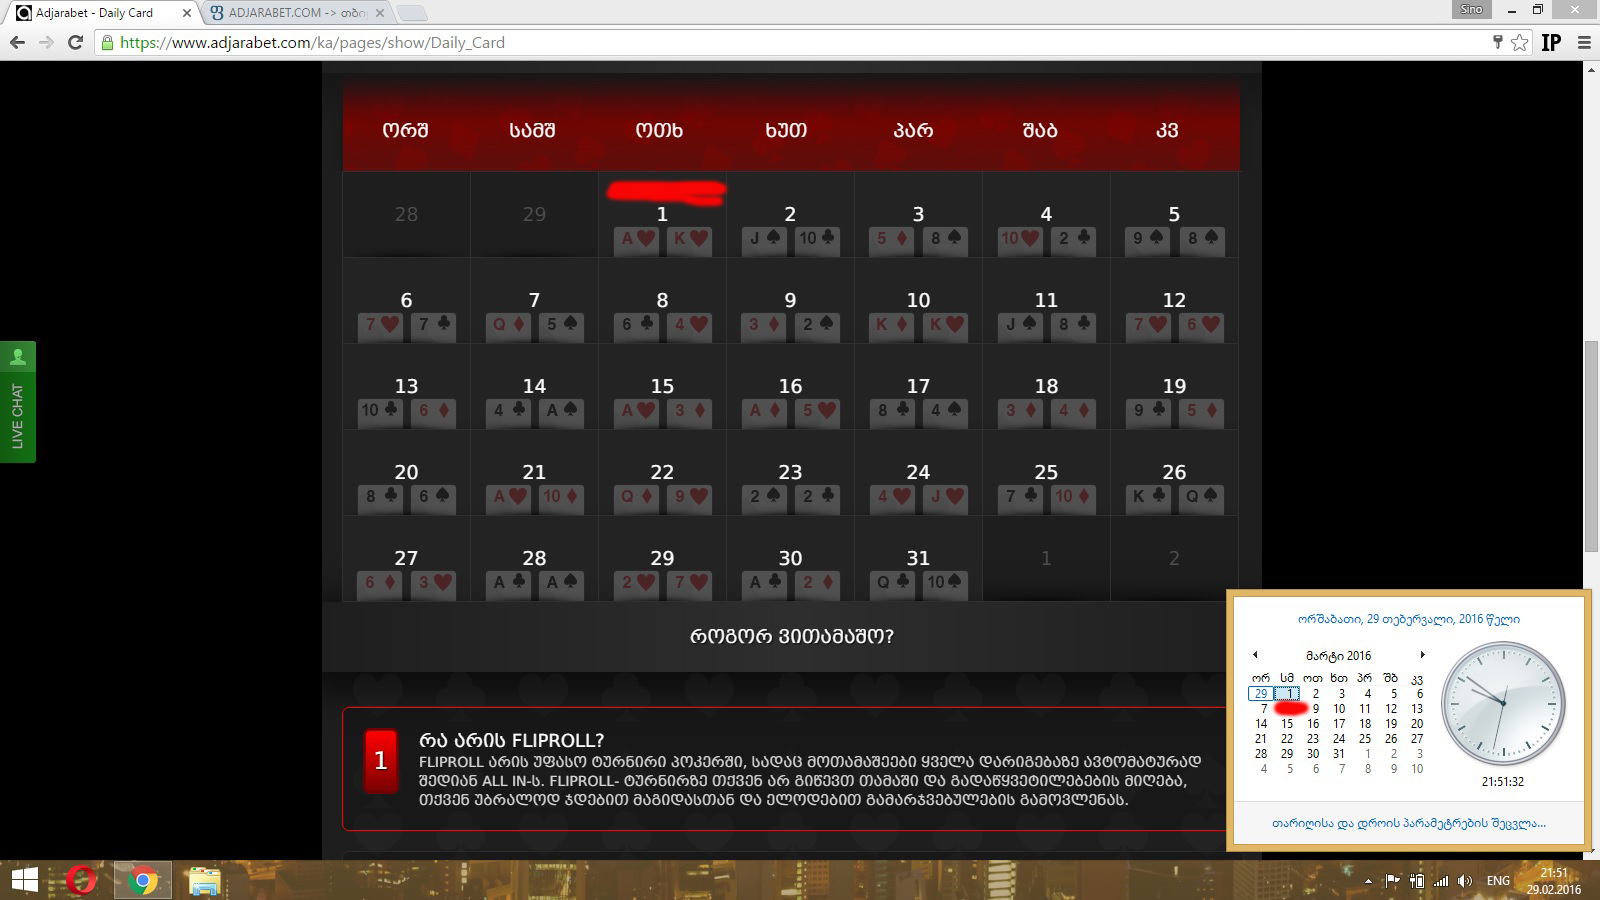This screenshot has width=1600, height=900.
Task: Open File Explorer from the taskbar
Action: click(204, 880)
